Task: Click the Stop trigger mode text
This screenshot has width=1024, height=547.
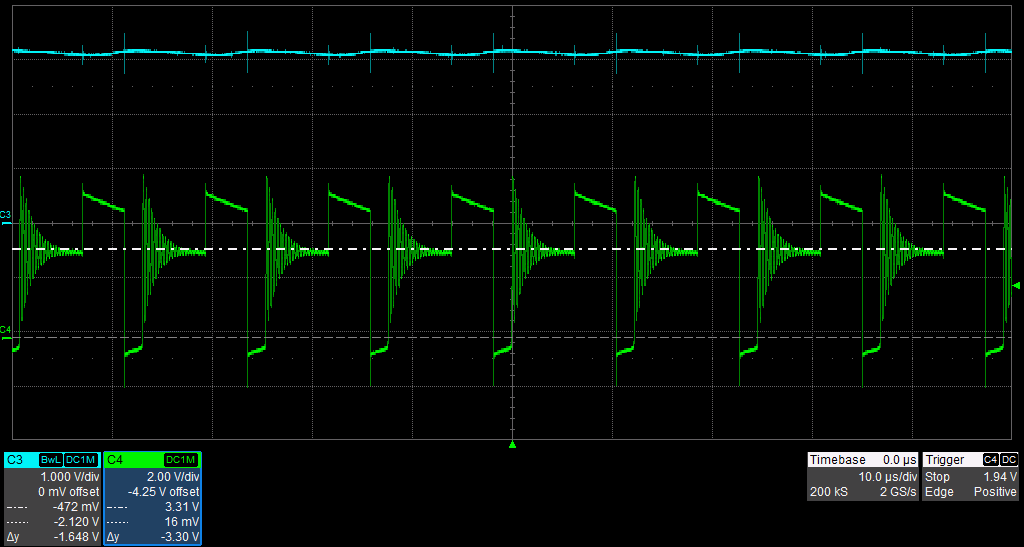Action: [937, 477]
